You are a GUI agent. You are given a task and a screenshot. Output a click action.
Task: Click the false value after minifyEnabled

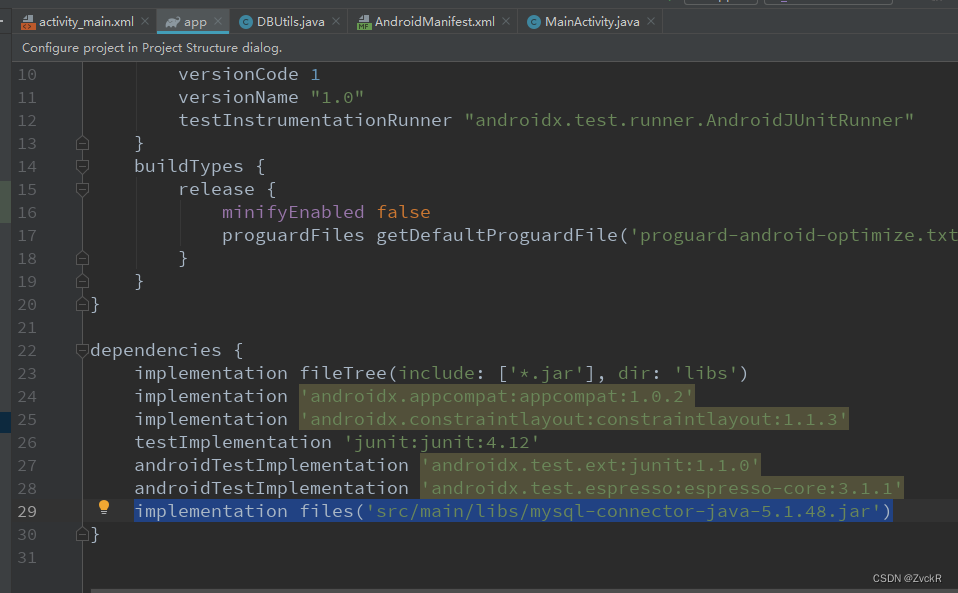[x=403, y=213]
